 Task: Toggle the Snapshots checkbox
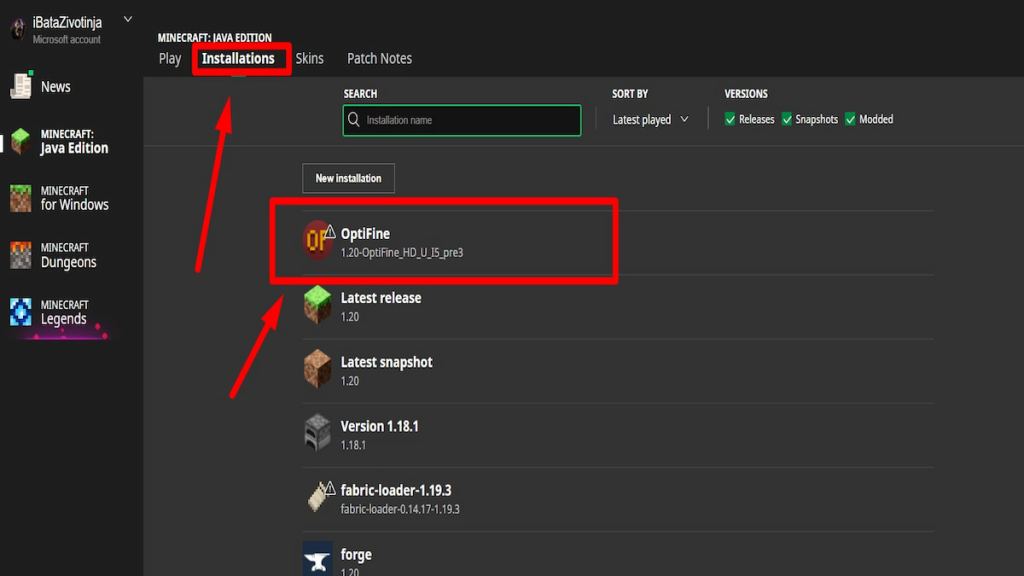point(787,119)
